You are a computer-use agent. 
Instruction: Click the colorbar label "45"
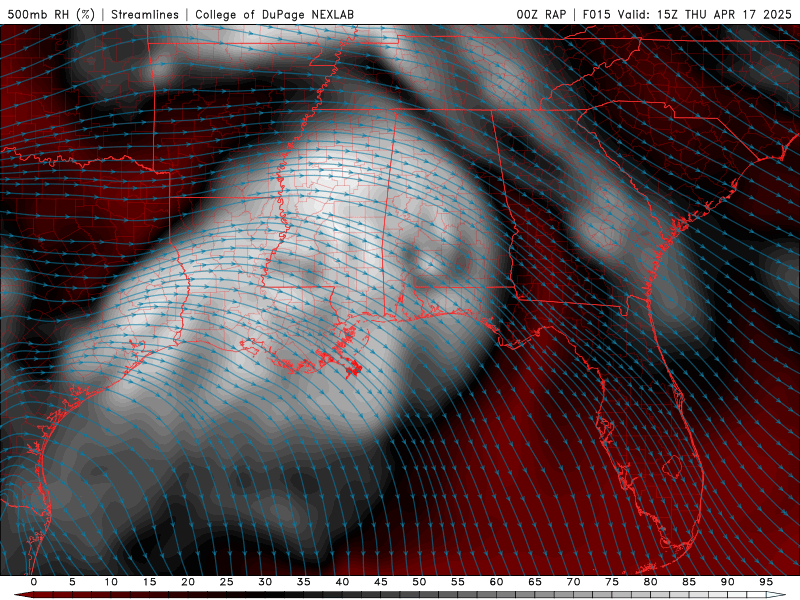[381, 582]
